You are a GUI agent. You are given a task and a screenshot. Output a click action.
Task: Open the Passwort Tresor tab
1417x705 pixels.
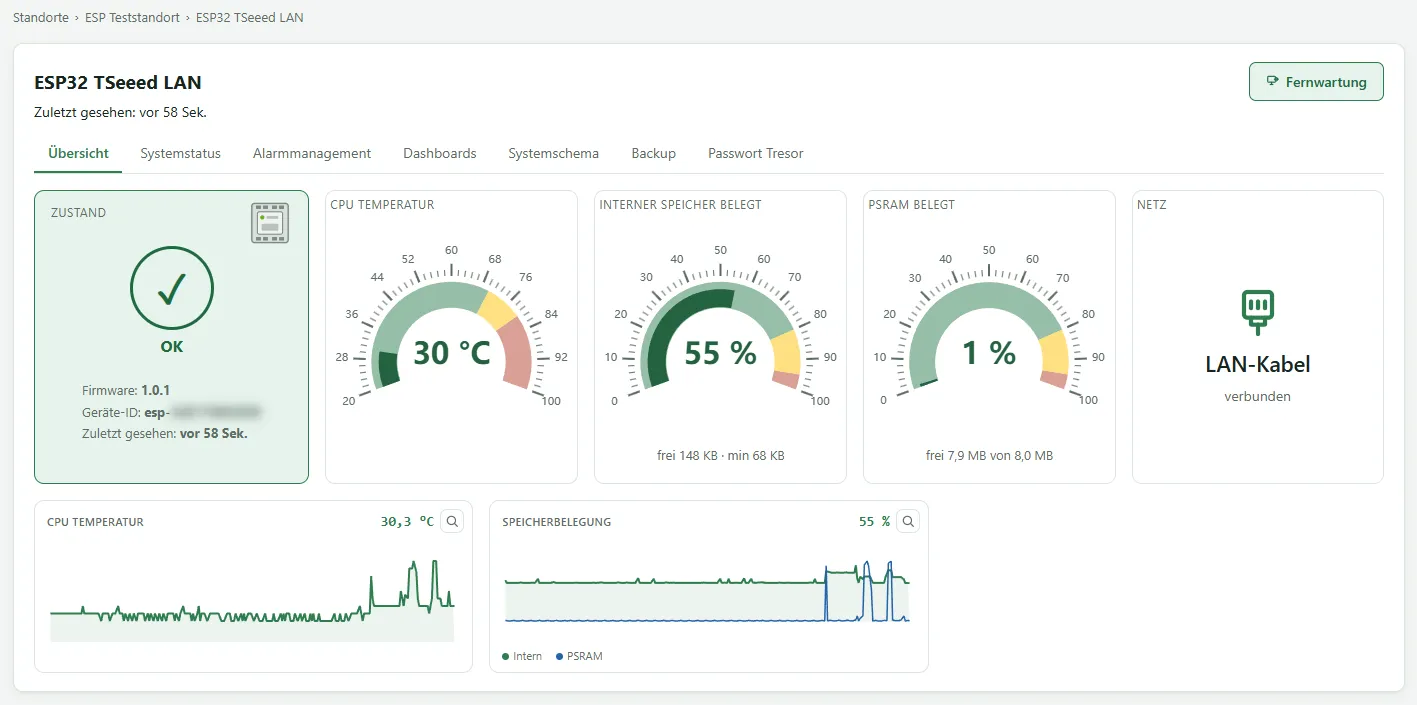tap(756, 153)
